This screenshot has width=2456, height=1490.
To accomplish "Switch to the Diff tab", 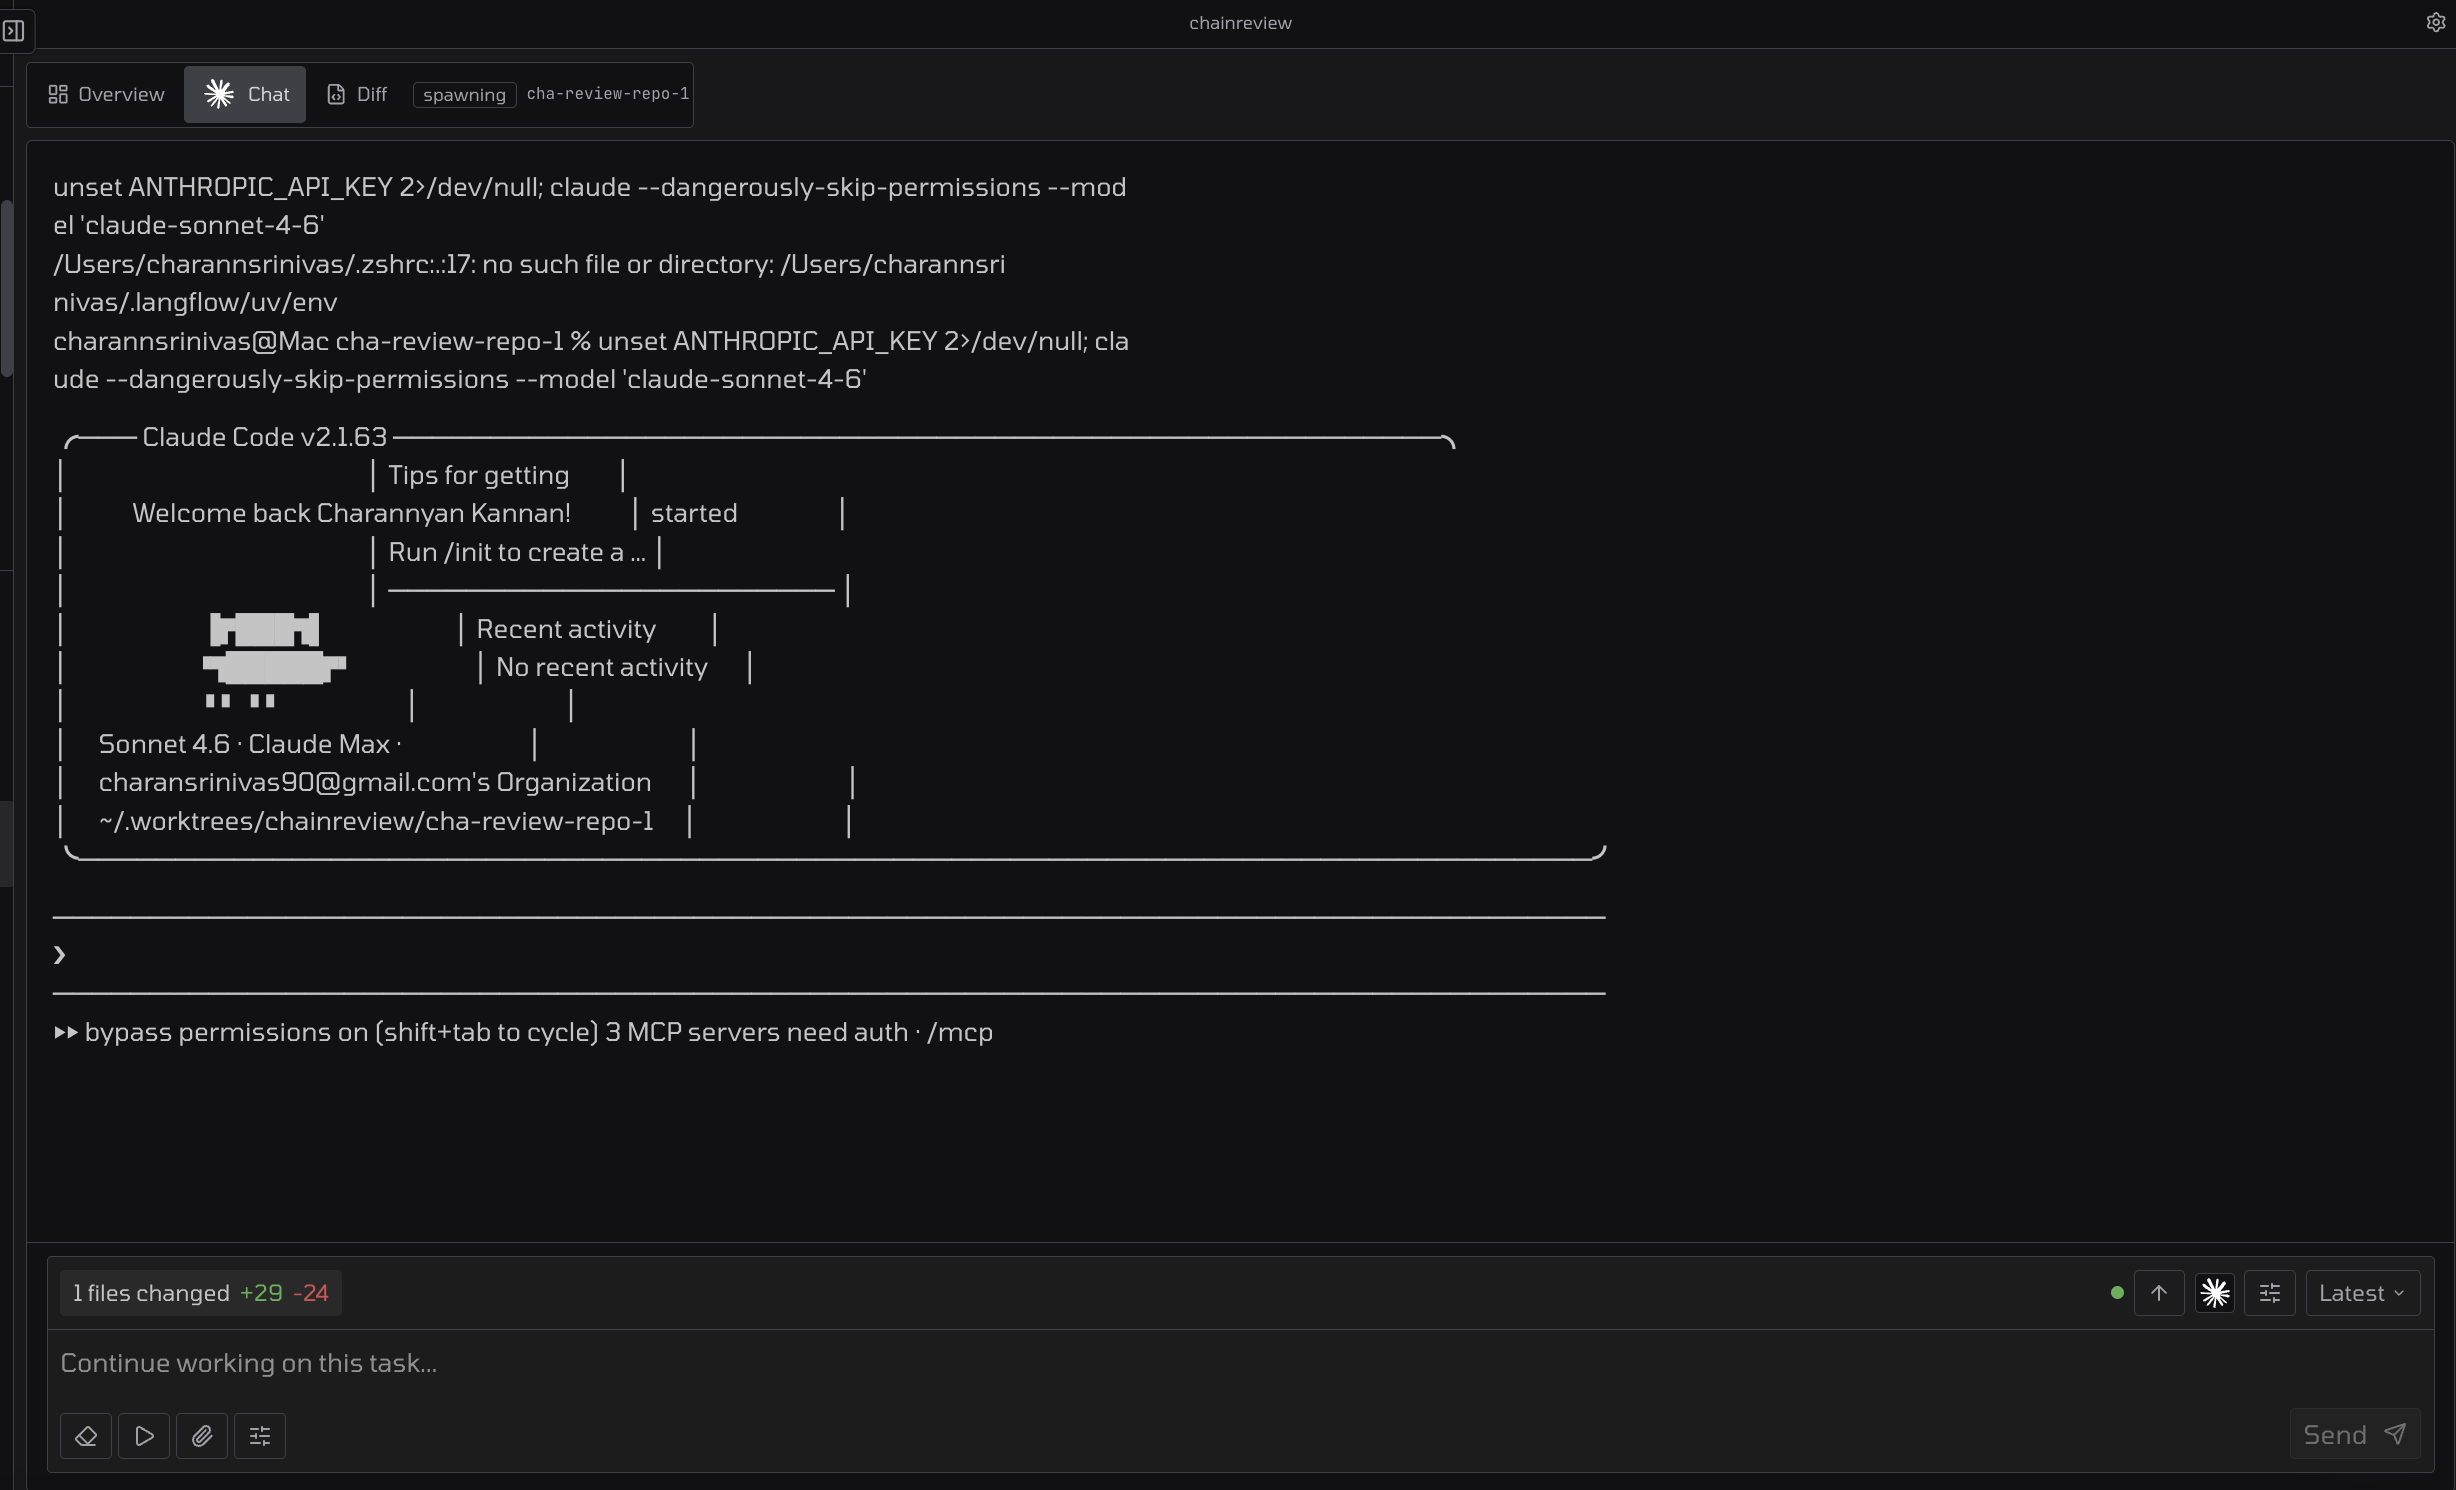I will click(357, 94).
